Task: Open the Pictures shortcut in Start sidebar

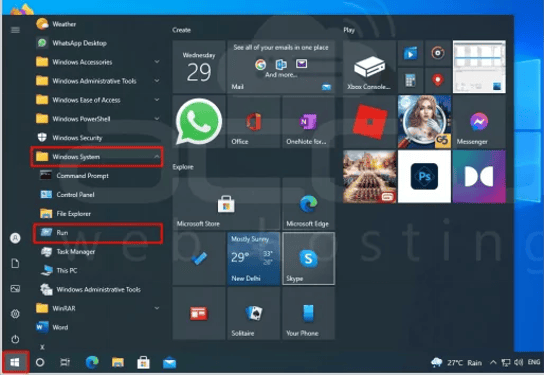Action: 15,289
